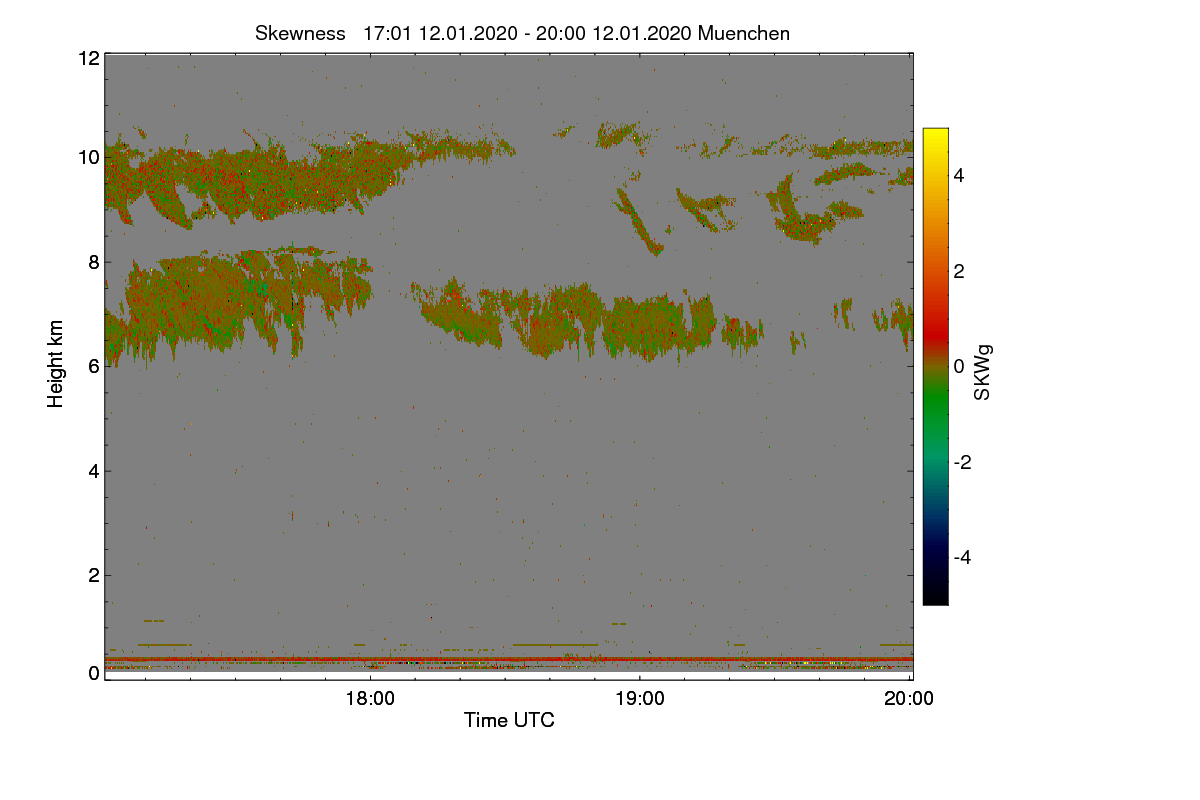The image size is (1200, 800).
Task: Select the 18:00 time axis label
Action: (x=370, y=700)
